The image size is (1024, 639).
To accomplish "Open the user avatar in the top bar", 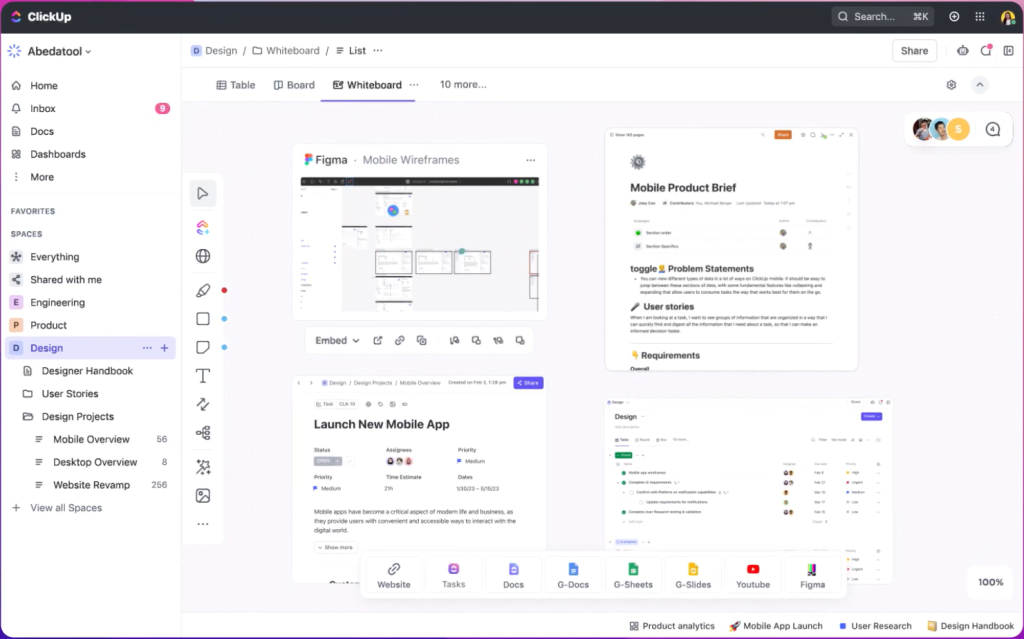I will (1008, 17).
